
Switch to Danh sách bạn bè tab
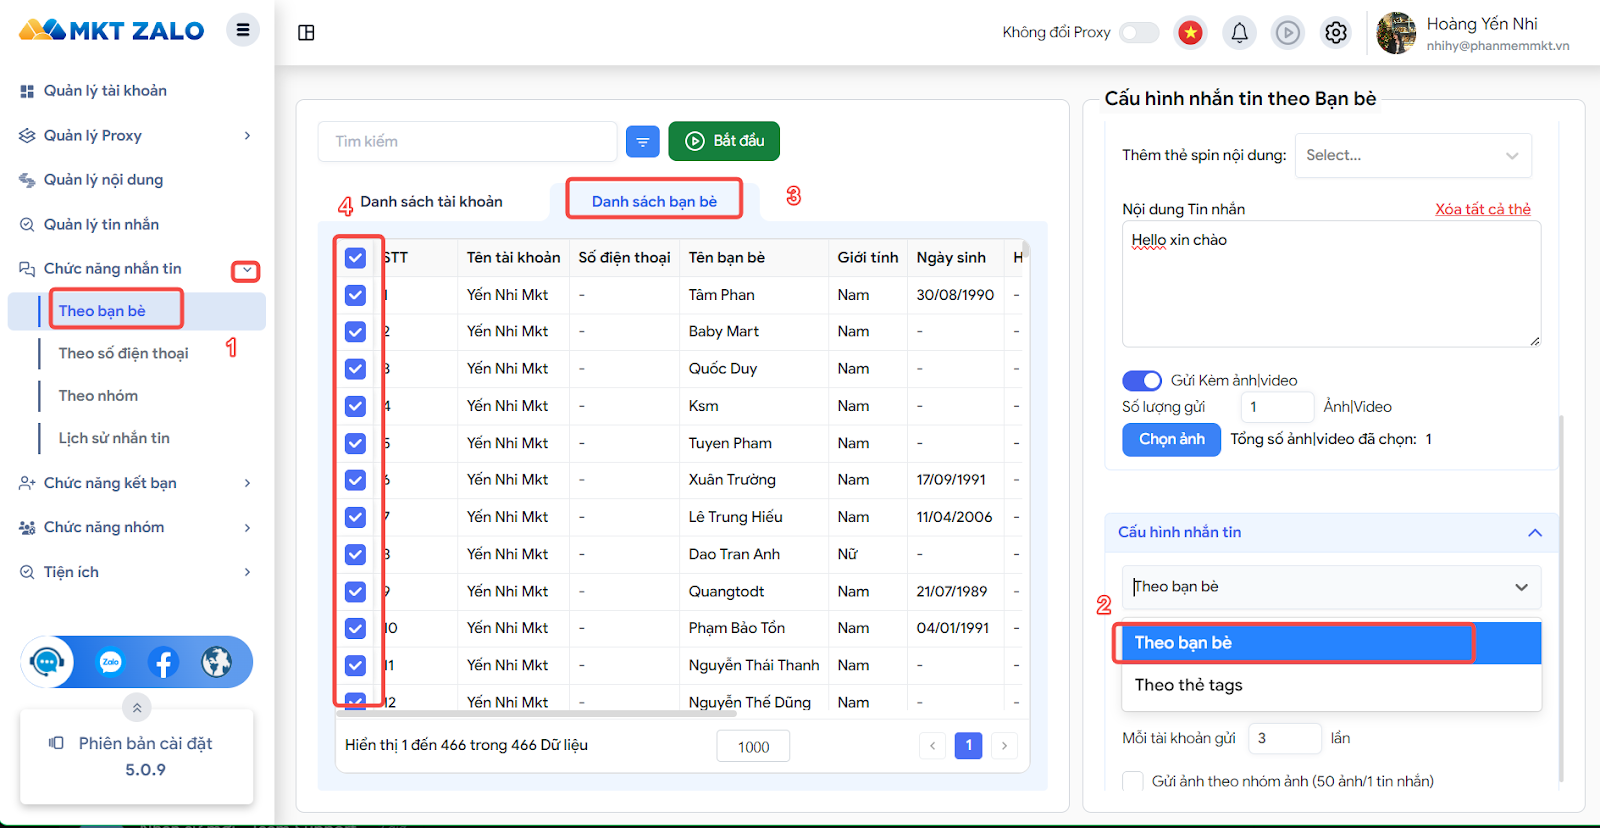(x=654, y=202)
